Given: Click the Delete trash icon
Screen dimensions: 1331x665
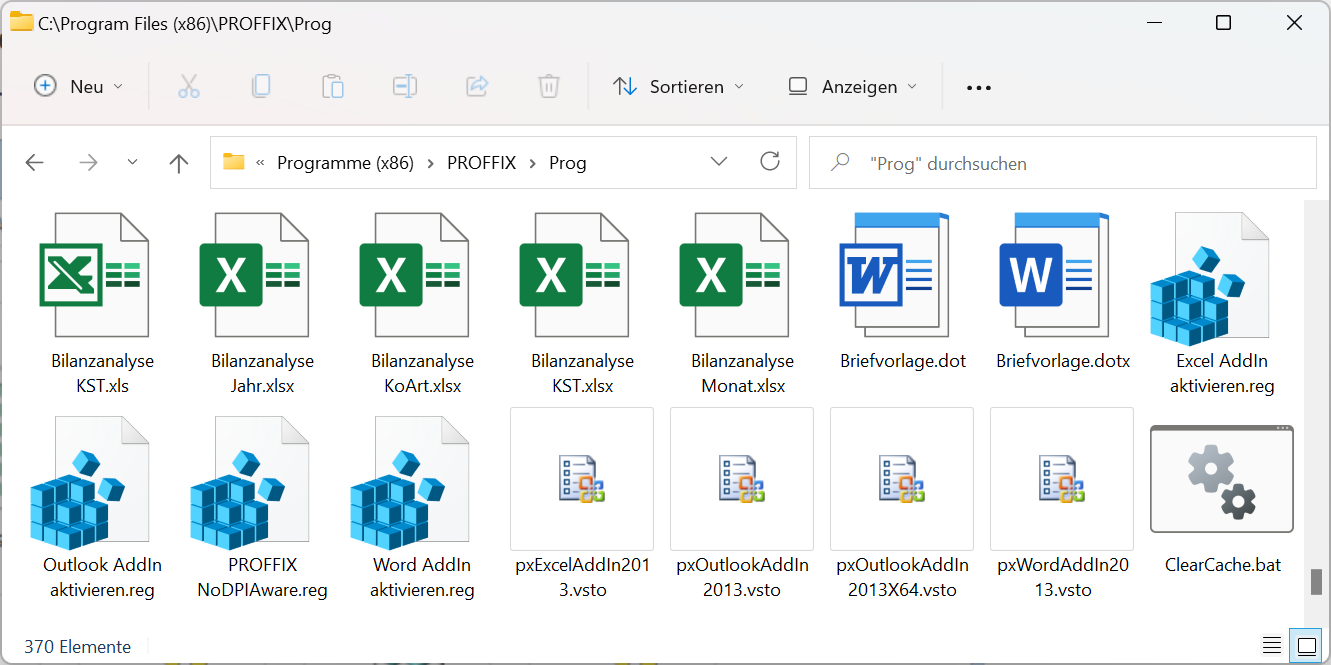Looking at the screenshot, I should click(549, 86).
